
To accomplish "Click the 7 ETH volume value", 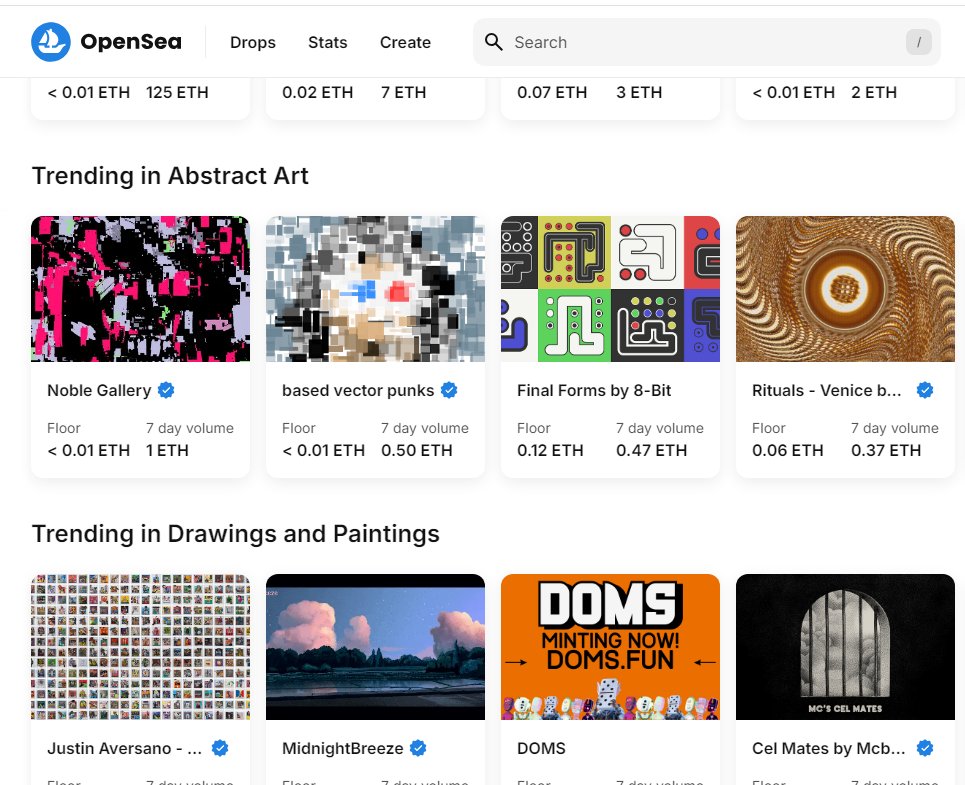I will (404, 92).
